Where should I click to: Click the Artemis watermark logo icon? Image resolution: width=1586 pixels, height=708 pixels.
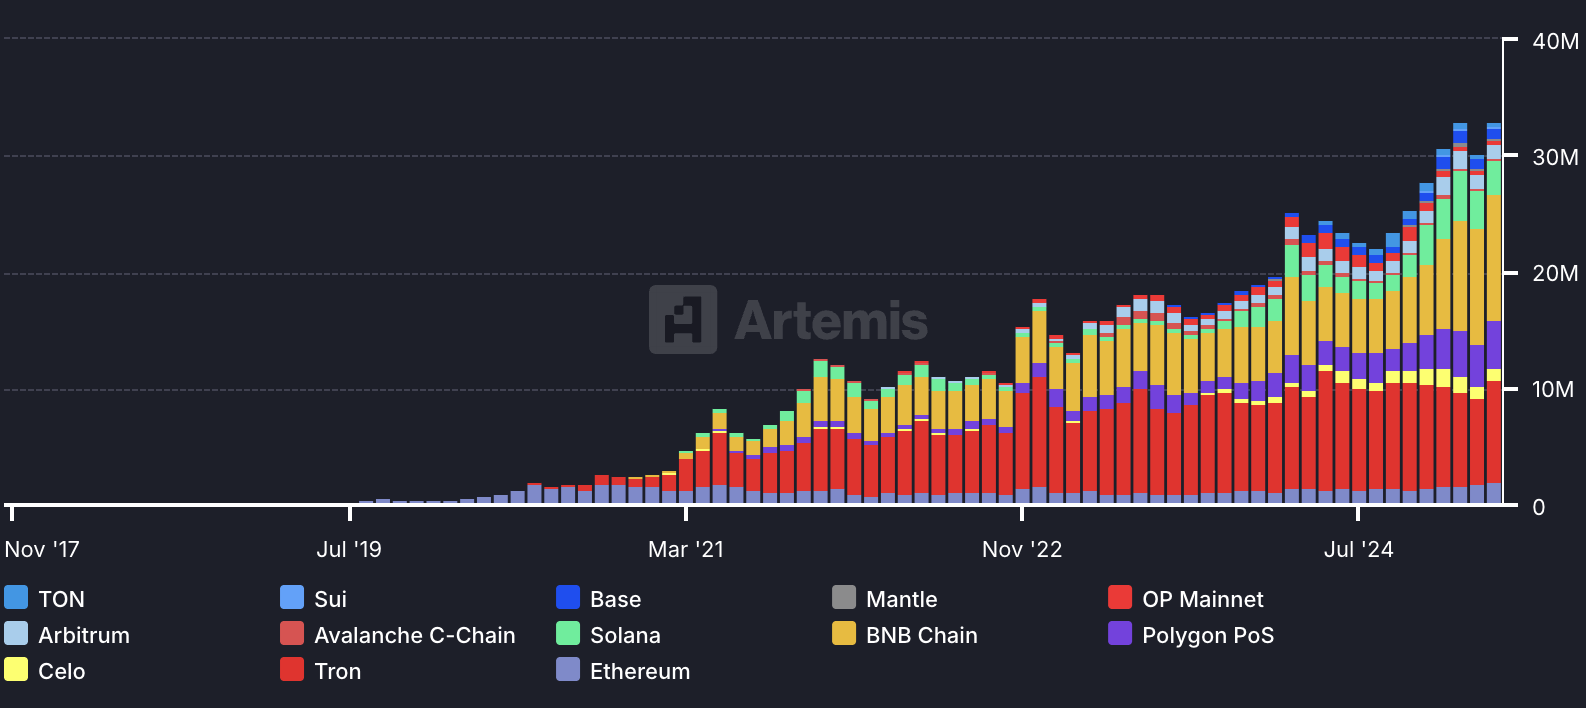pos(683,320)
